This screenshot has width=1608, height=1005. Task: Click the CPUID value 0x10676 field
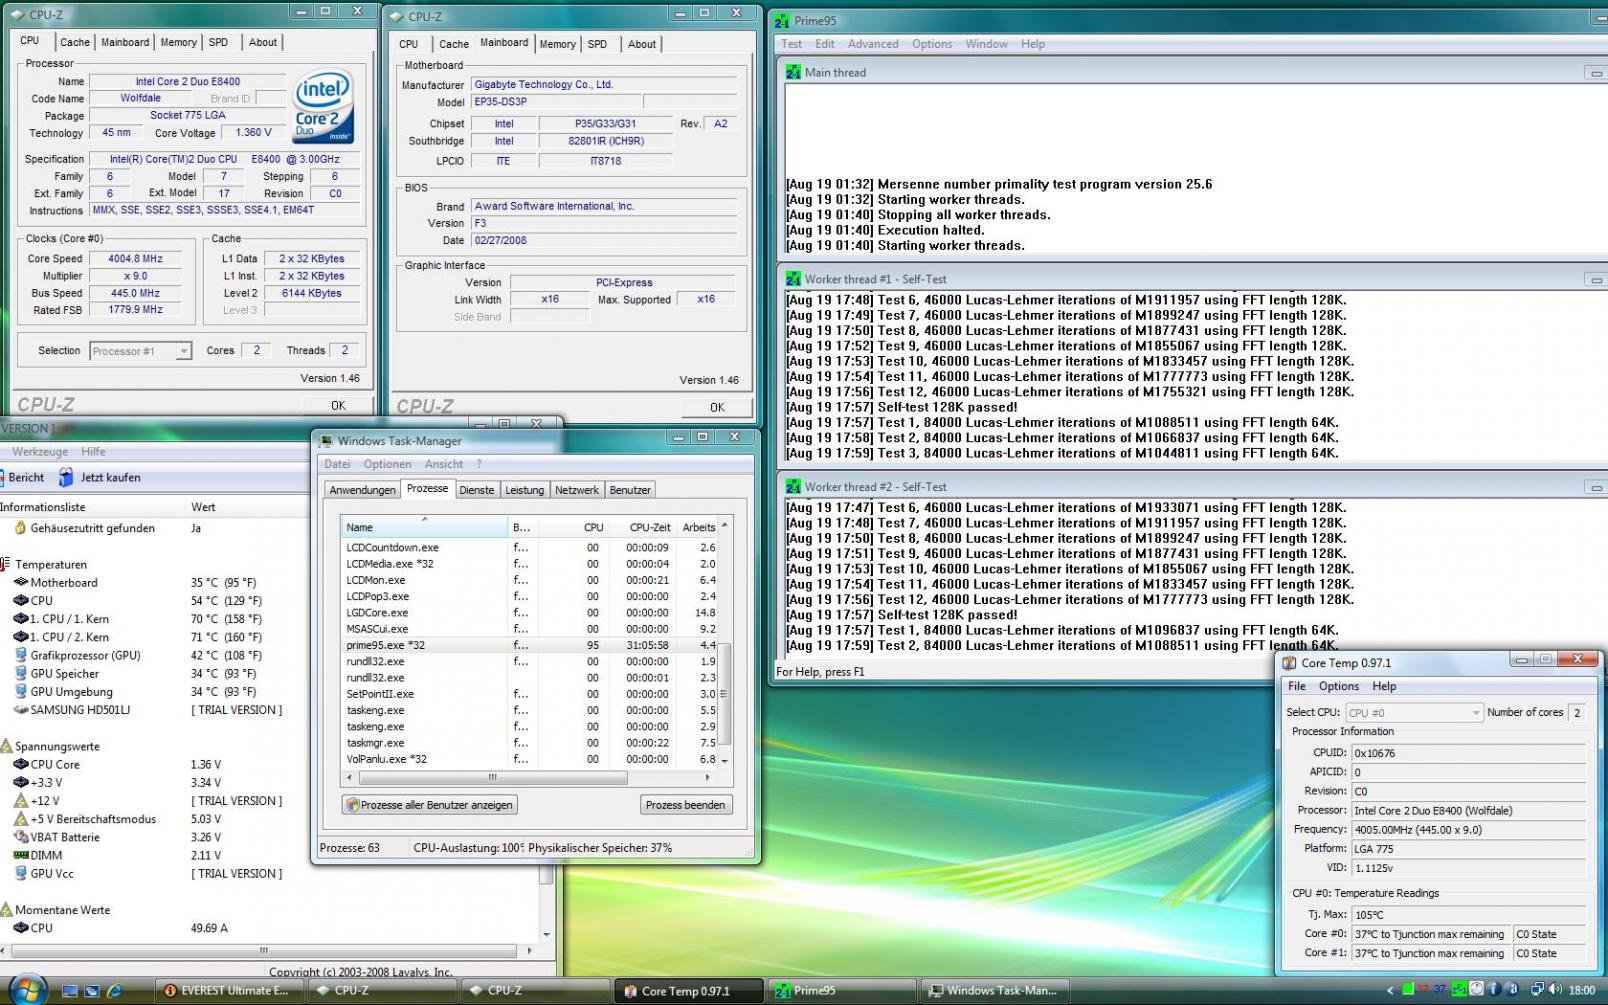(x=1467, y=753)
